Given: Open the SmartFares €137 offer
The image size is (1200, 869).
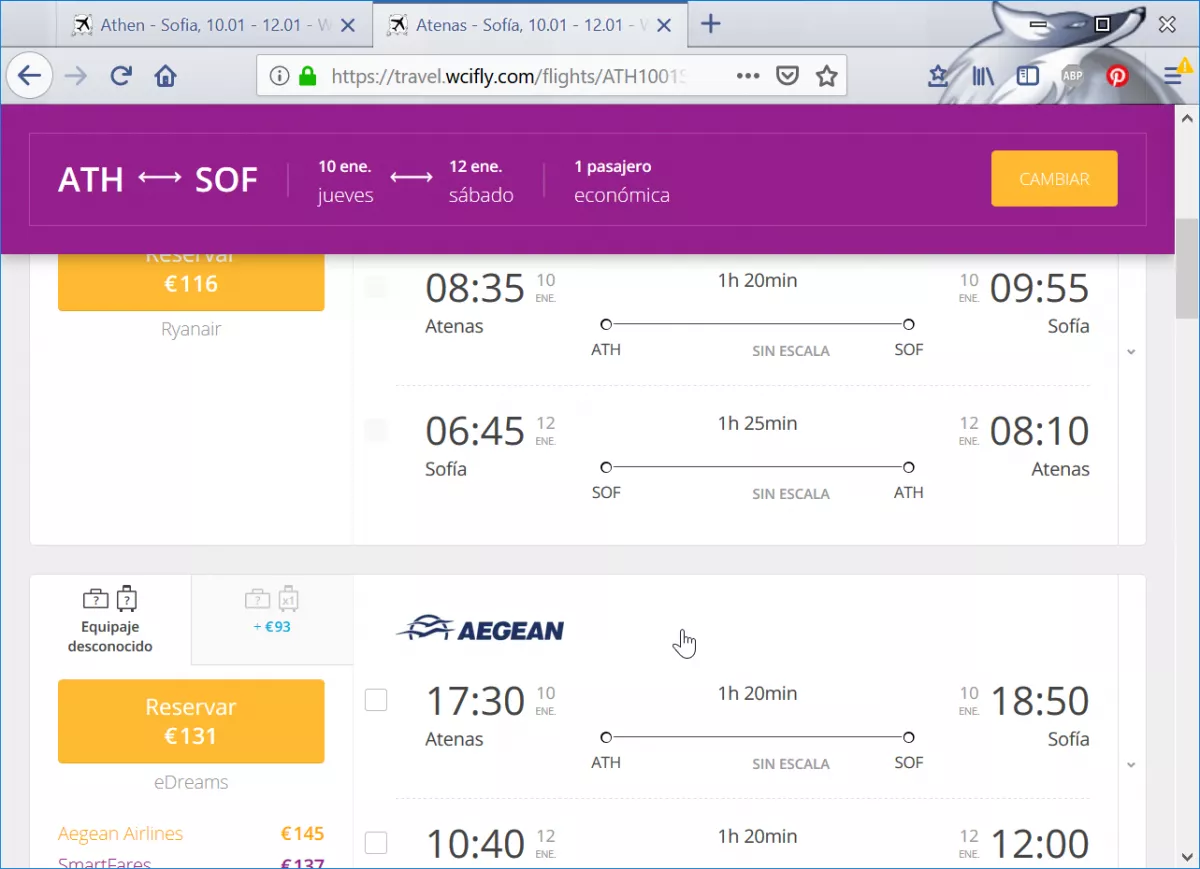Looking at the screenshot, I should pos(191,863).
